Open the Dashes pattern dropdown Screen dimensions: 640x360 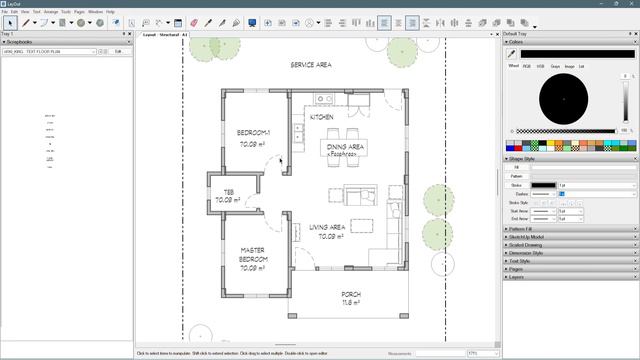pos(543,194)
